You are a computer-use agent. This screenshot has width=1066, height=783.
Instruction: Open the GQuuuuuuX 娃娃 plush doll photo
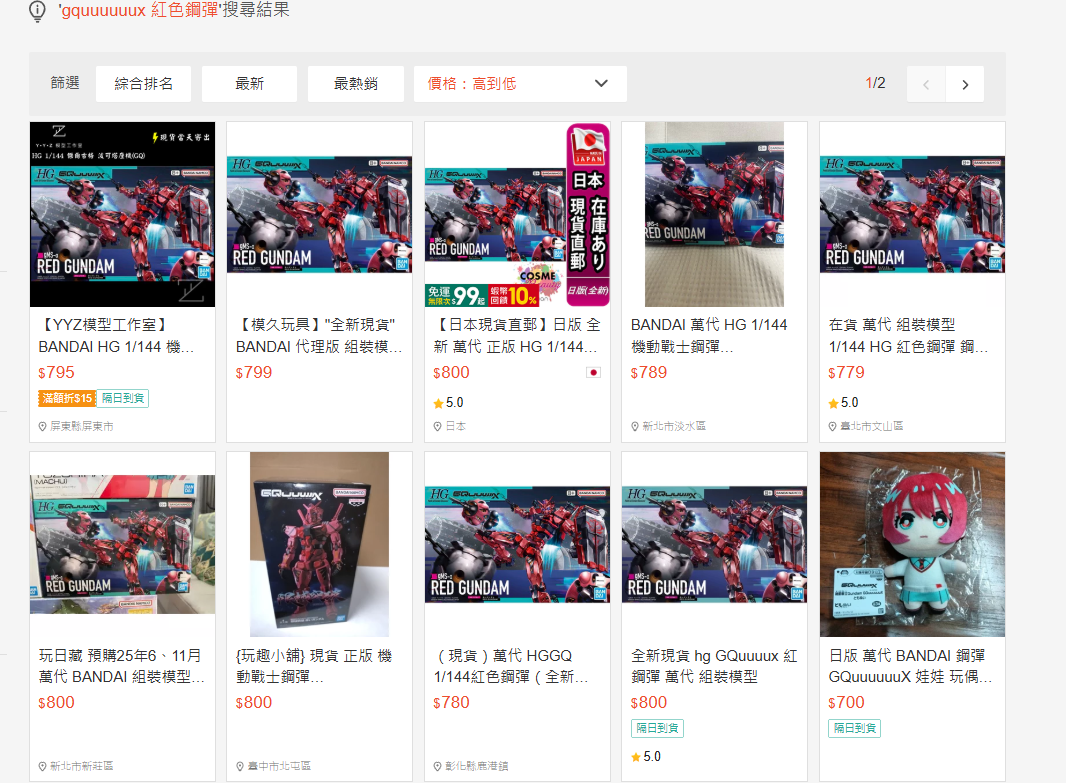pyautogui.click(x=912, y=544)
